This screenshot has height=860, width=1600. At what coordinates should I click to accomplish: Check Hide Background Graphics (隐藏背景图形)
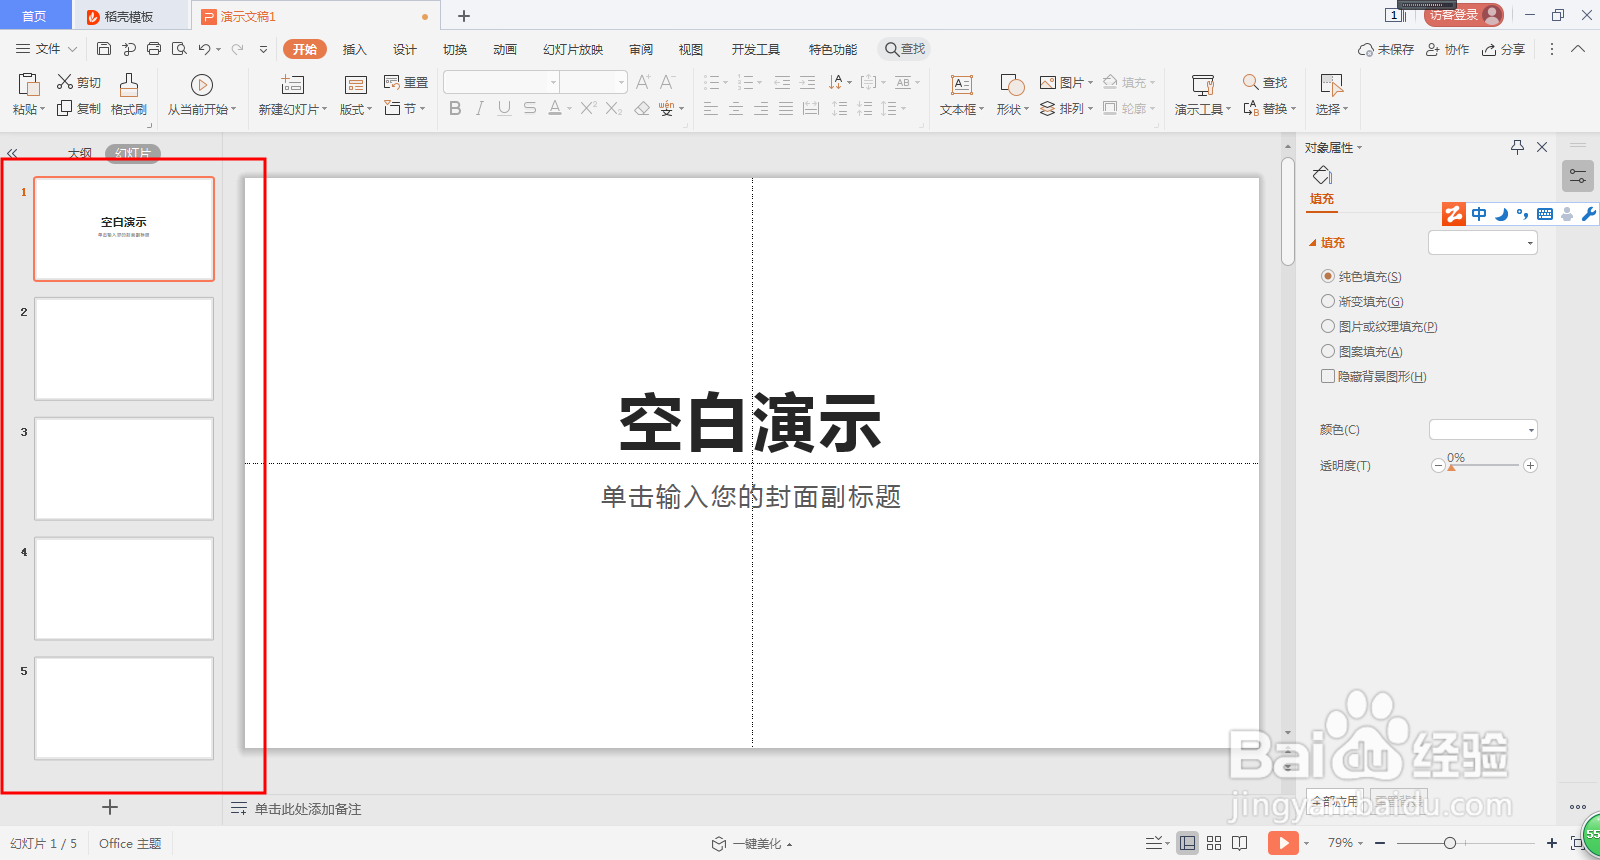click(x=1328, y=376)
